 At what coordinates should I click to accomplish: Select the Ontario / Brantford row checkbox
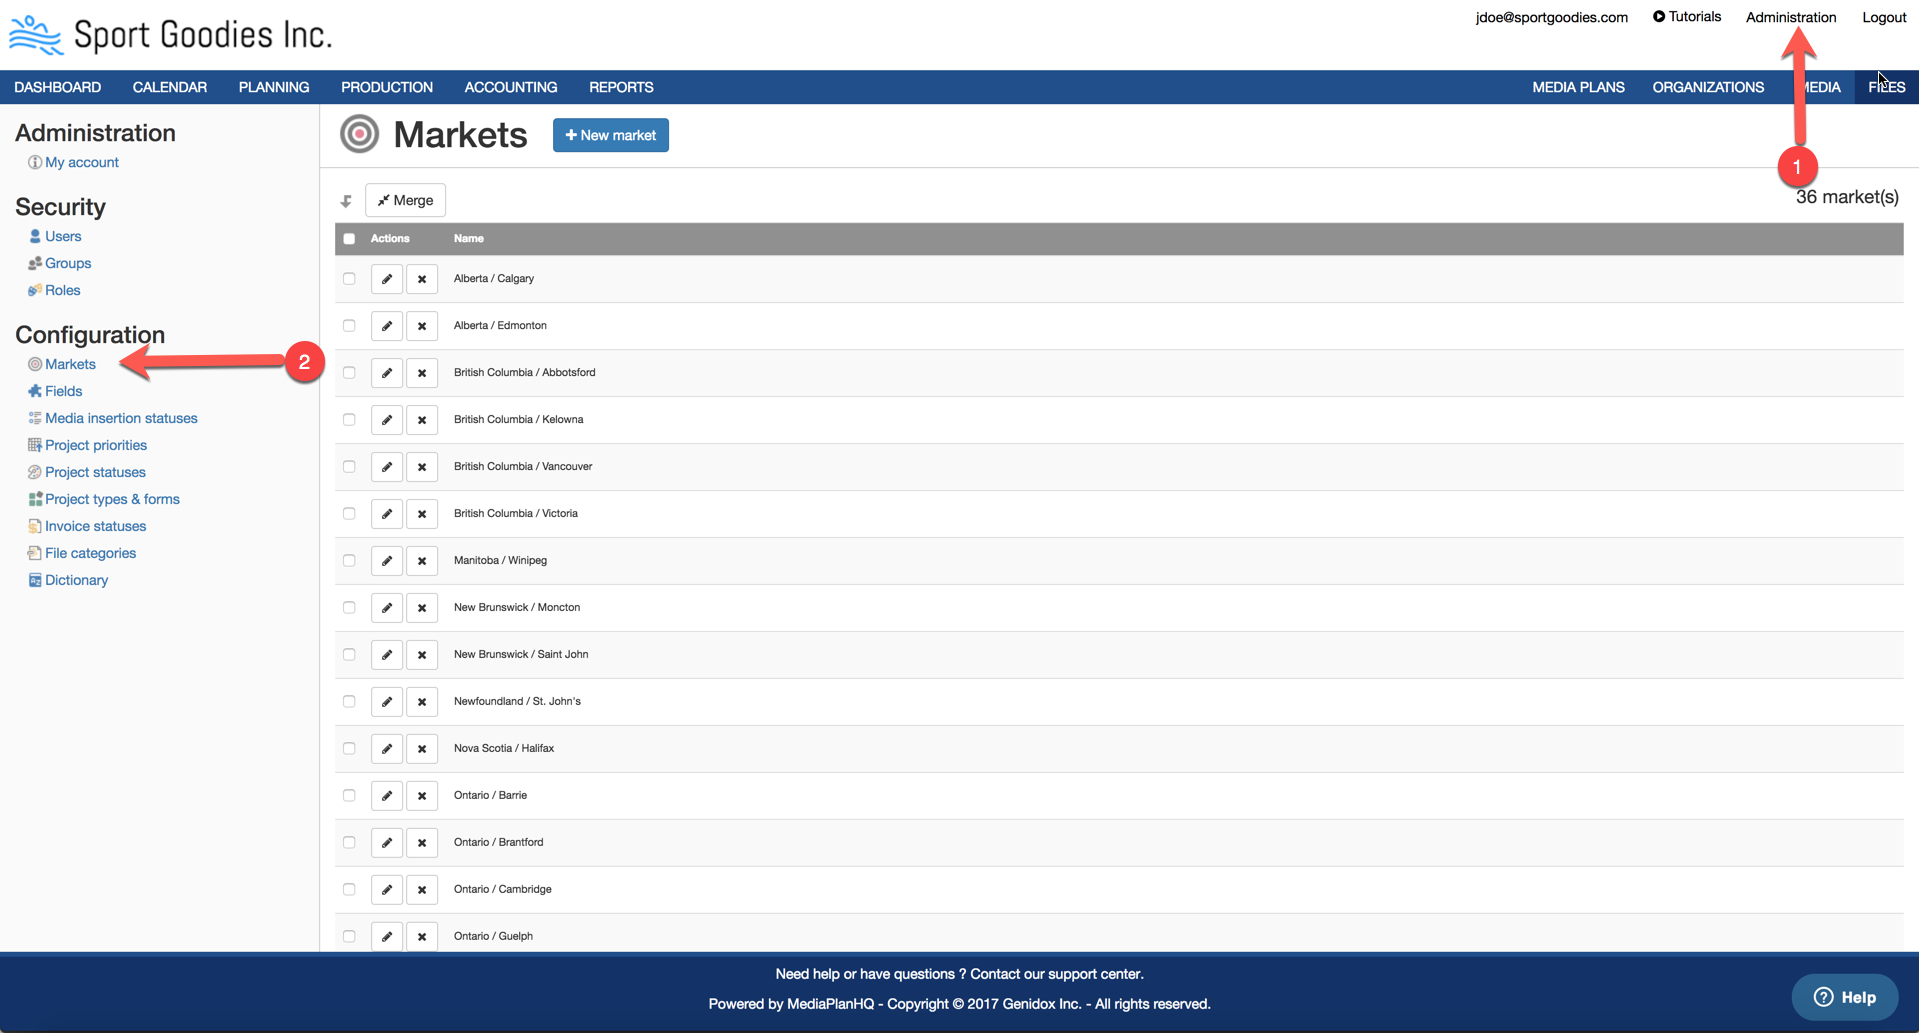point(349,843)
